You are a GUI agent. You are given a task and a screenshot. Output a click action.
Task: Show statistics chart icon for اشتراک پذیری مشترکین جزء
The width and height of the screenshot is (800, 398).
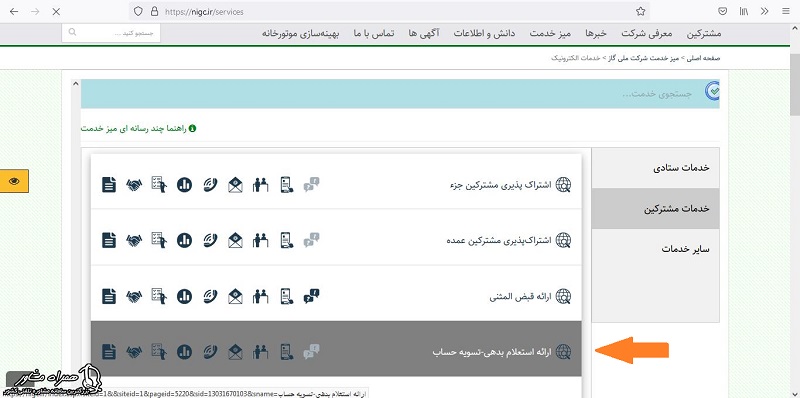pyautogui.click(x=184, y=184)
